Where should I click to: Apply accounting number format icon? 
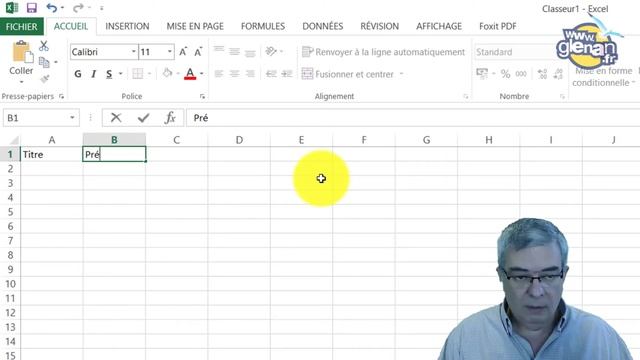click(x=482, y=73)
